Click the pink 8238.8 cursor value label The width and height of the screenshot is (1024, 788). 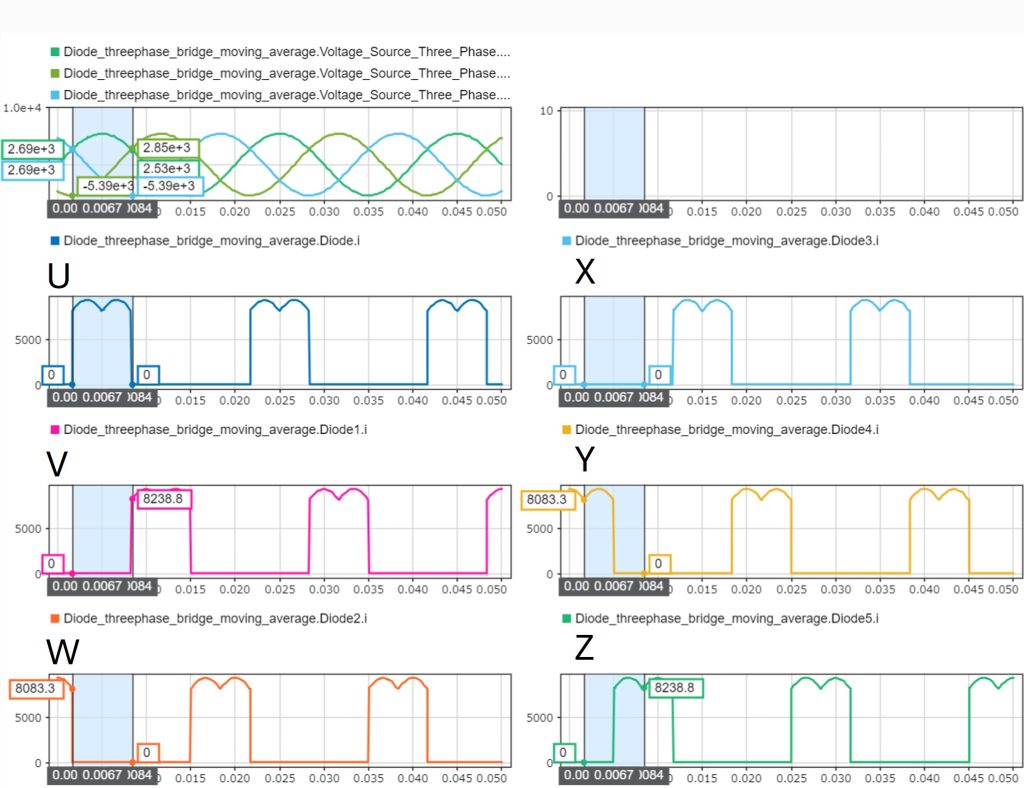(163, 497)
